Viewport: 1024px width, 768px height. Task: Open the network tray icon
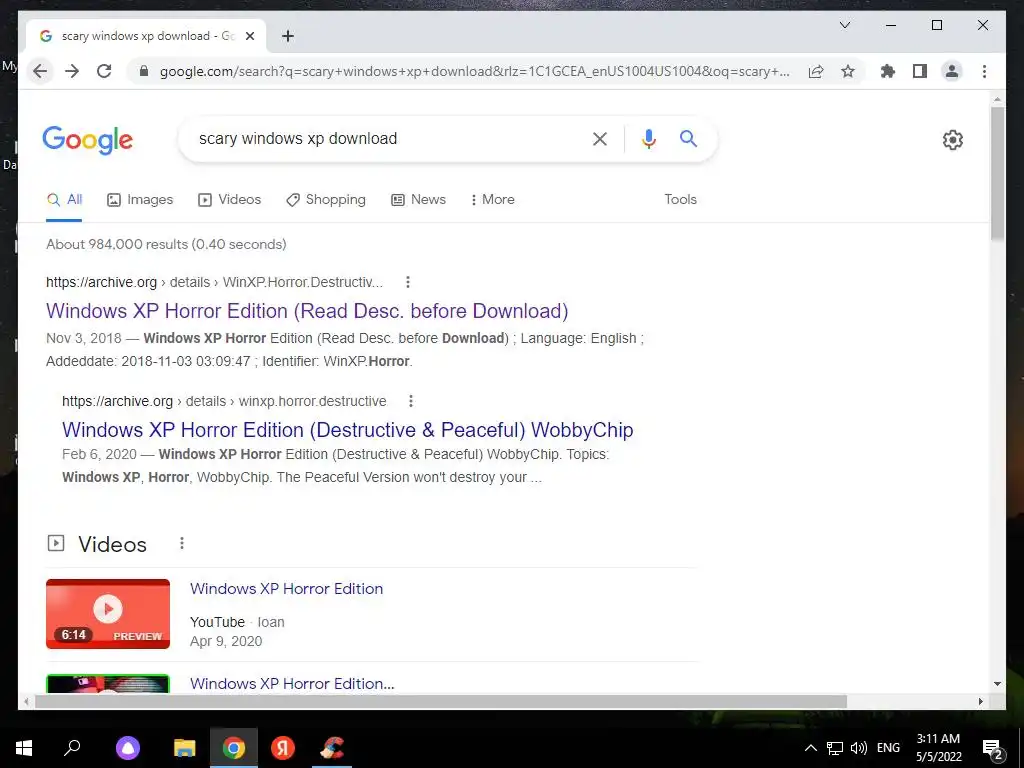click(835, 748)
